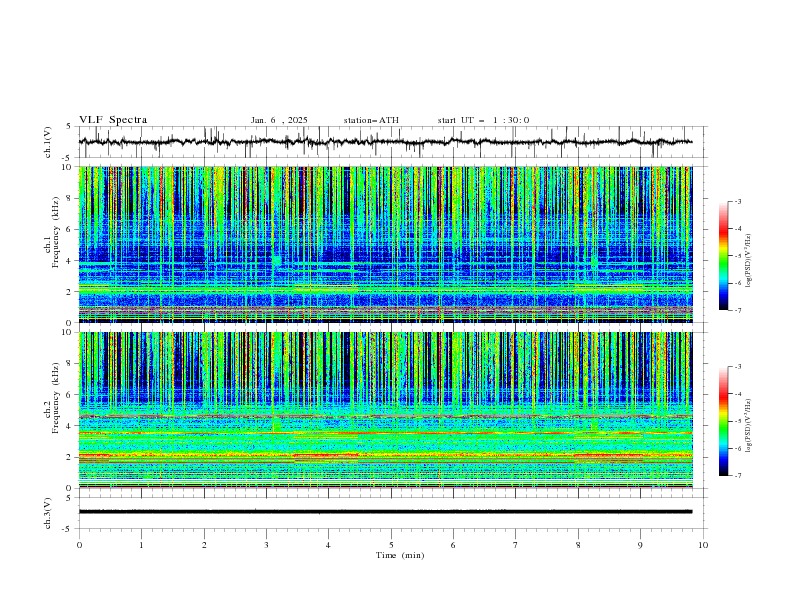792x612 pixels.
Task: Click time axis tick label "6"
Action: click(x=453, y=545)
